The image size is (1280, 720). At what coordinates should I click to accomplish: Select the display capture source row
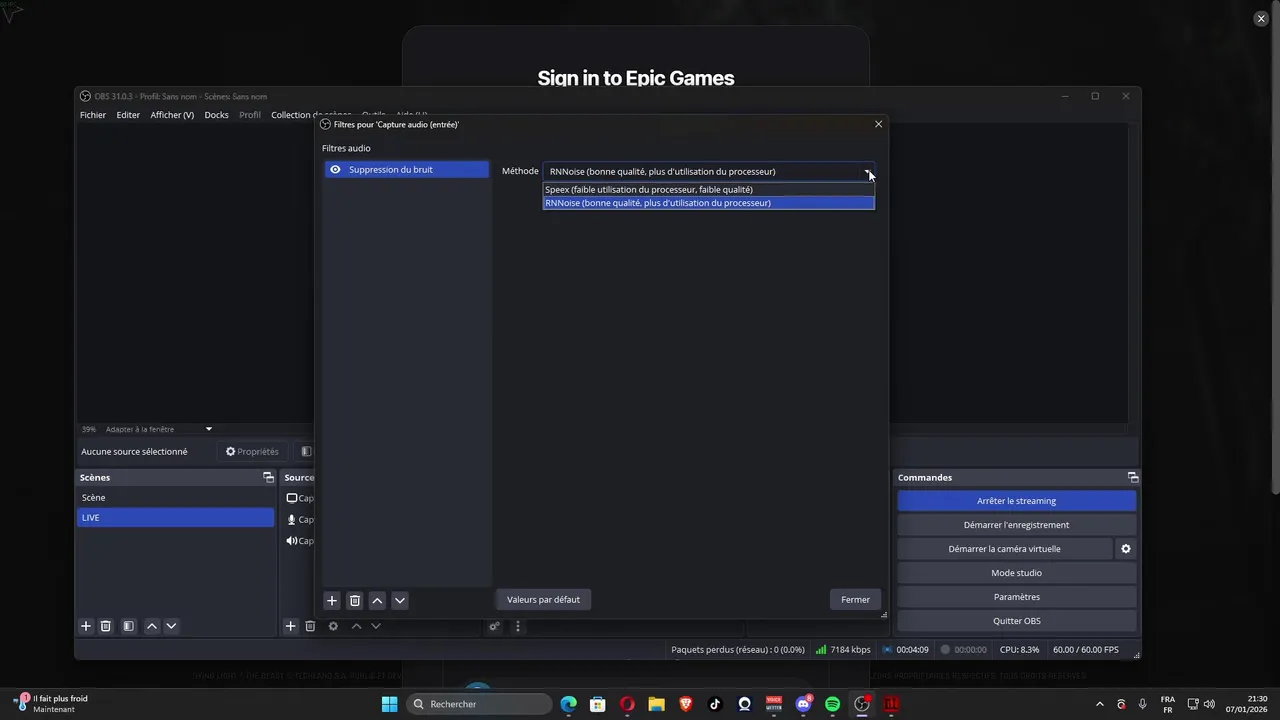pyautogui.click(x=300, y=498)
